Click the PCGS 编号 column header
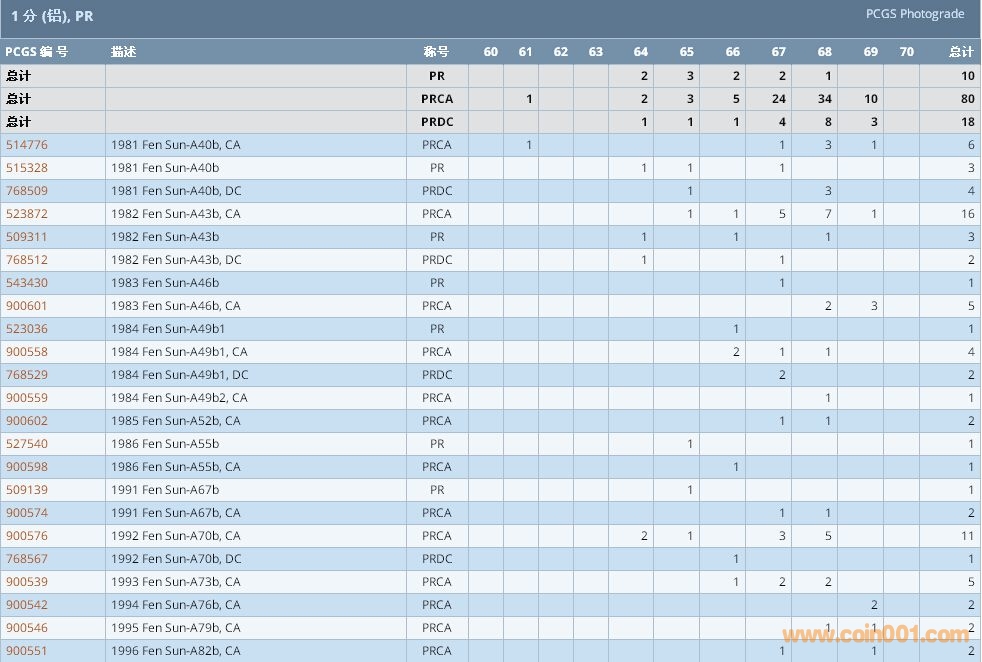This screenshot has height=662, width=982. point(37,52)
